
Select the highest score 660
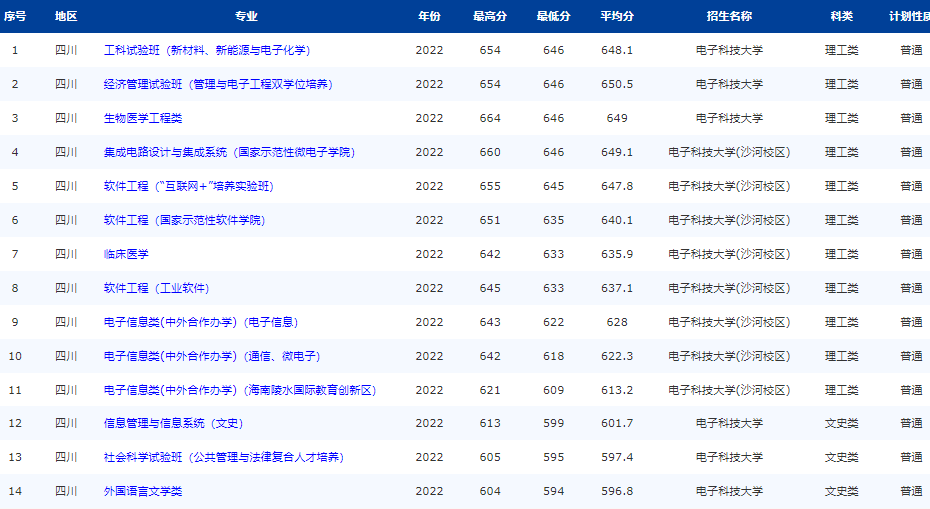(x=490, y=152)
